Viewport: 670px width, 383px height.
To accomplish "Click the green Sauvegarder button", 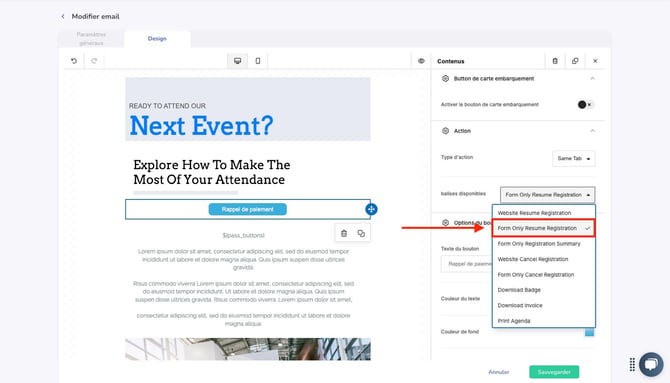I will tap(554, 372).
